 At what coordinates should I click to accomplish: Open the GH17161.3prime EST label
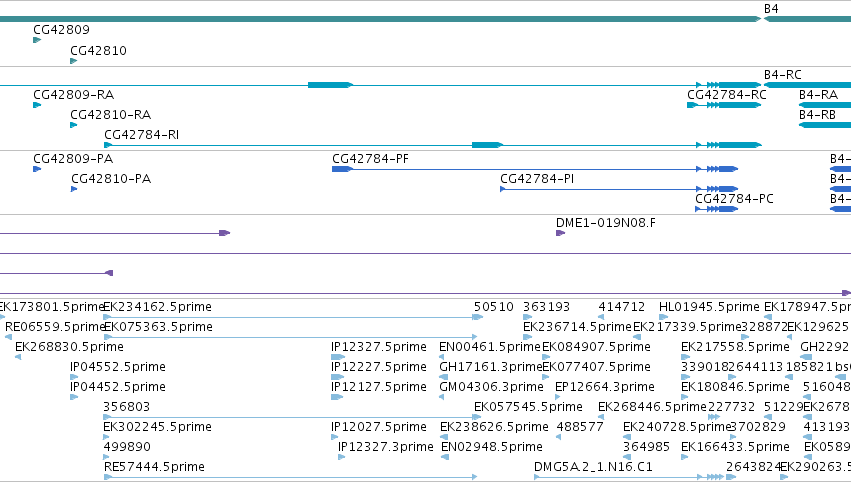(491, 367)
